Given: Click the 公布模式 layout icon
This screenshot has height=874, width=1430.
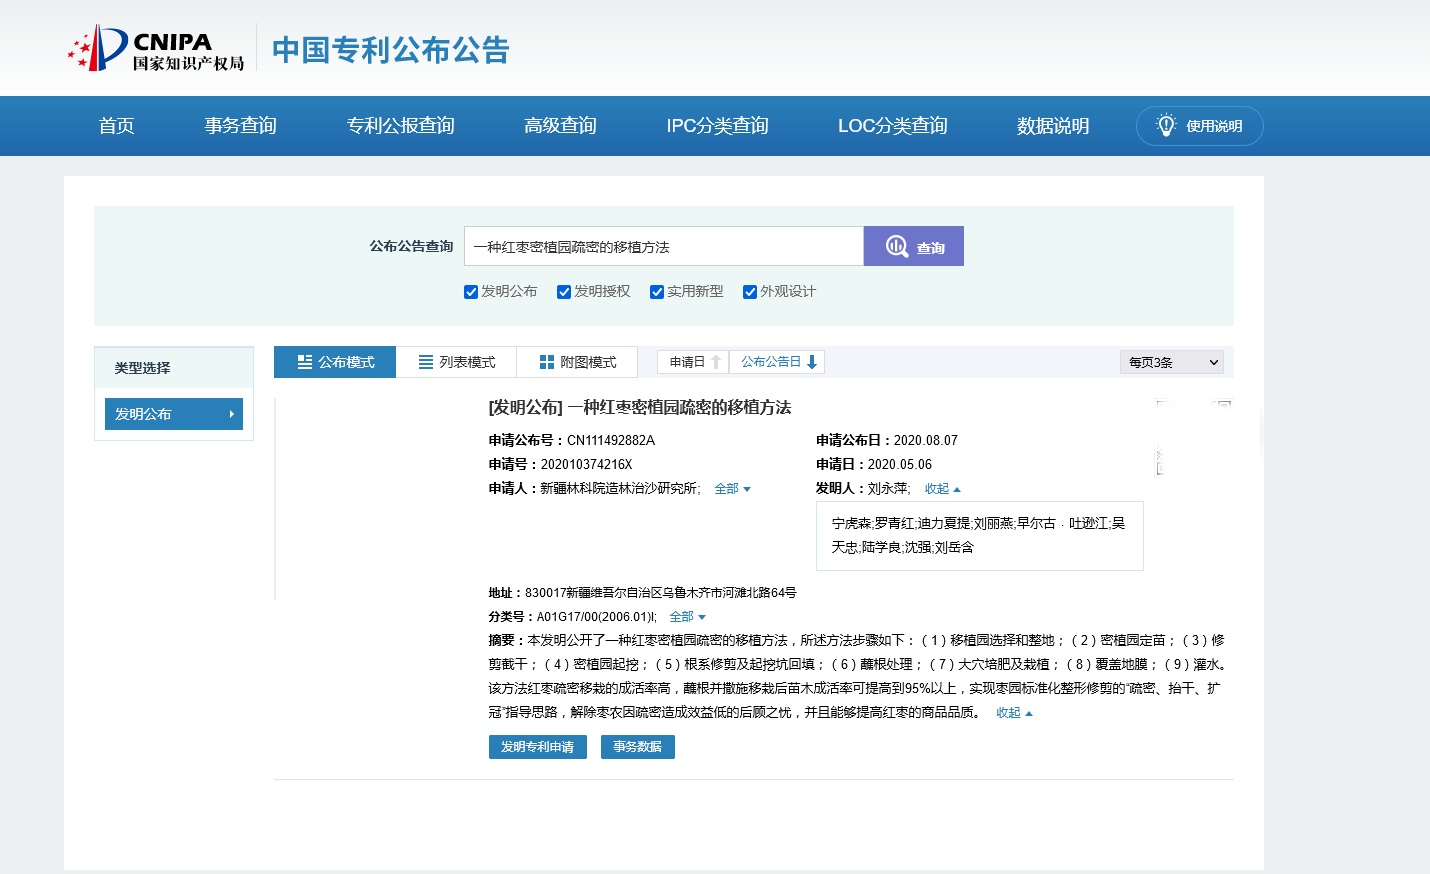Looking at the screenshot, I should click(305, 362).
